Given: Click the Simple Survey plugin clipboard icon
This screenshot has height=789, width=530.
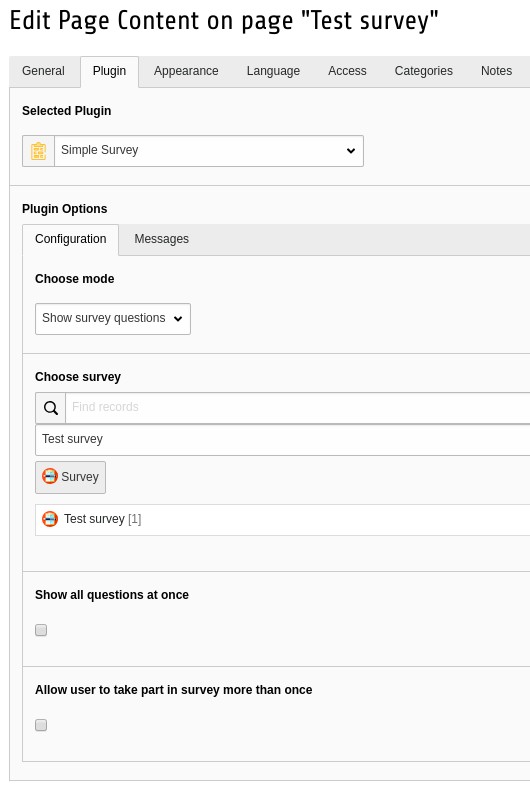Looking at the screenshot, I should (x=39, y=151).
